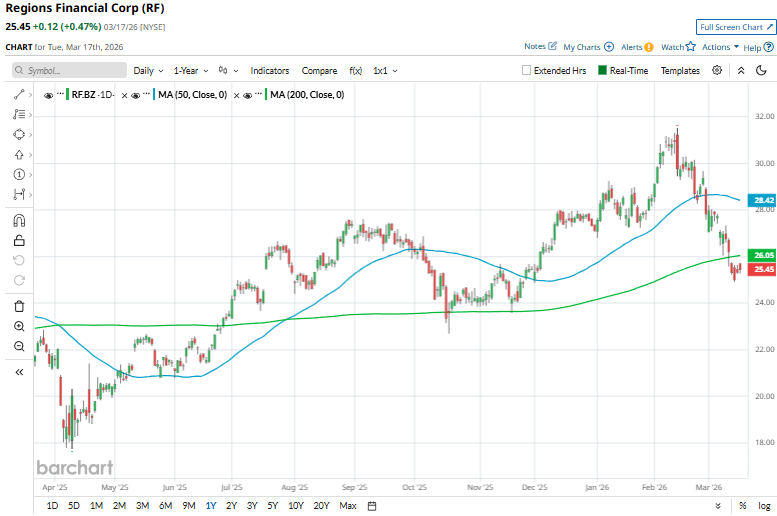This screenshot has width=777, height=516.
Task: Select the 6M time range
Action: click(x=165, y=506)
